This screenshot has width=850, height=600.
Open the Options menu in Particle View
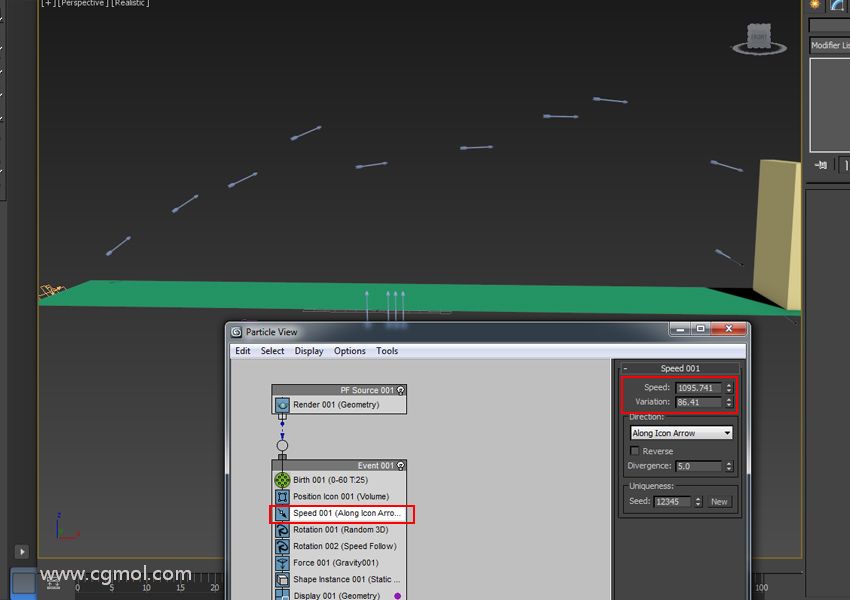click(x=350, y=351)
